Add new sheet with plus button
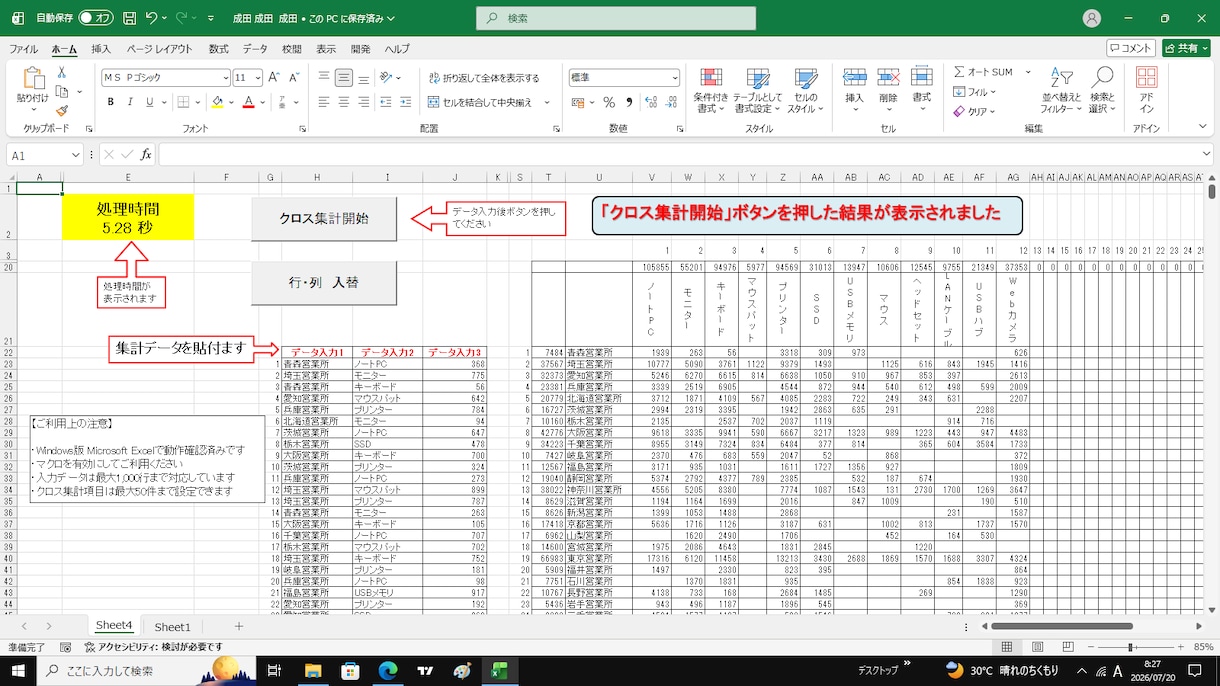 coord(238,626)
